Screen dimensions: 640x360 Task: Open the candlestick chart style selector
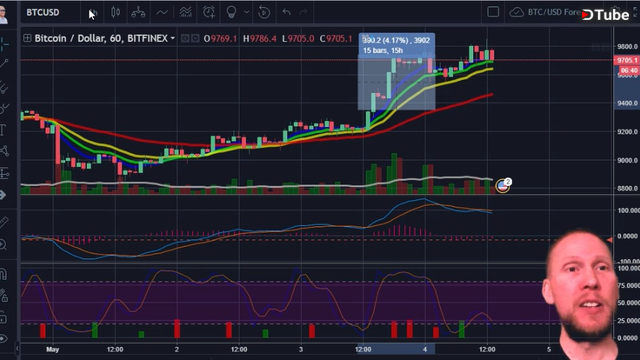click(116, 12)
